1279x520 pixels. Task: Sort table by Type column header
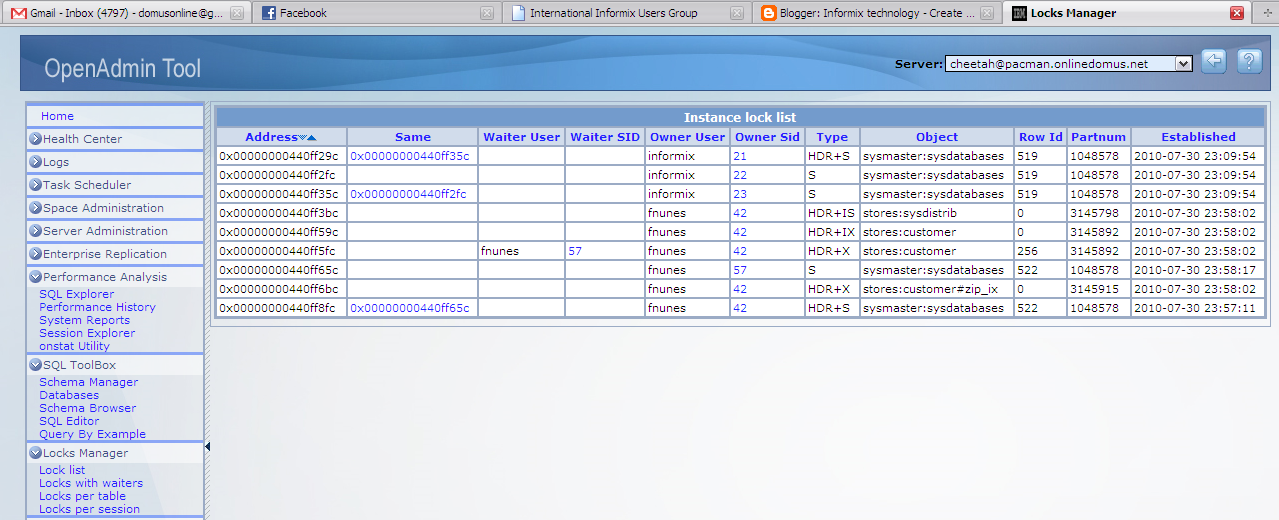tap(832, 137)
